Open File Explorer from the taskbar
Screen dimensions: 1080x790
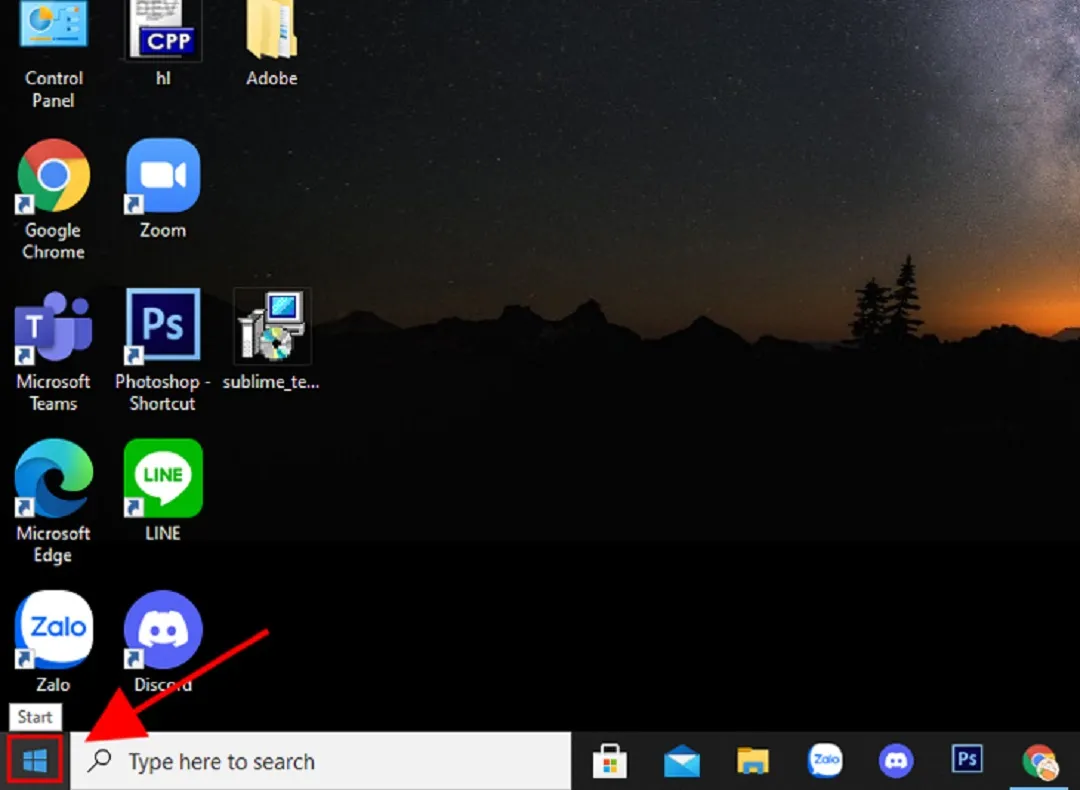(x=753, y=762)
